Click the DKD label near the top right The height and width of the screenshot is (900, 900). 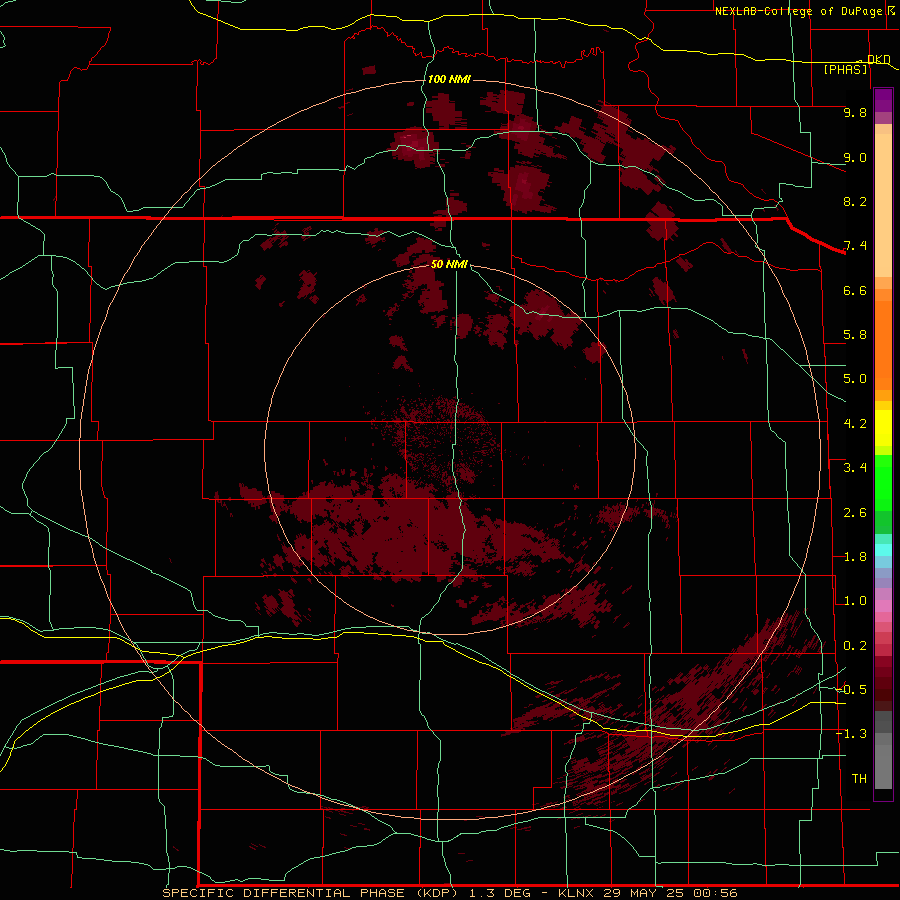click(x=879, y=59)
